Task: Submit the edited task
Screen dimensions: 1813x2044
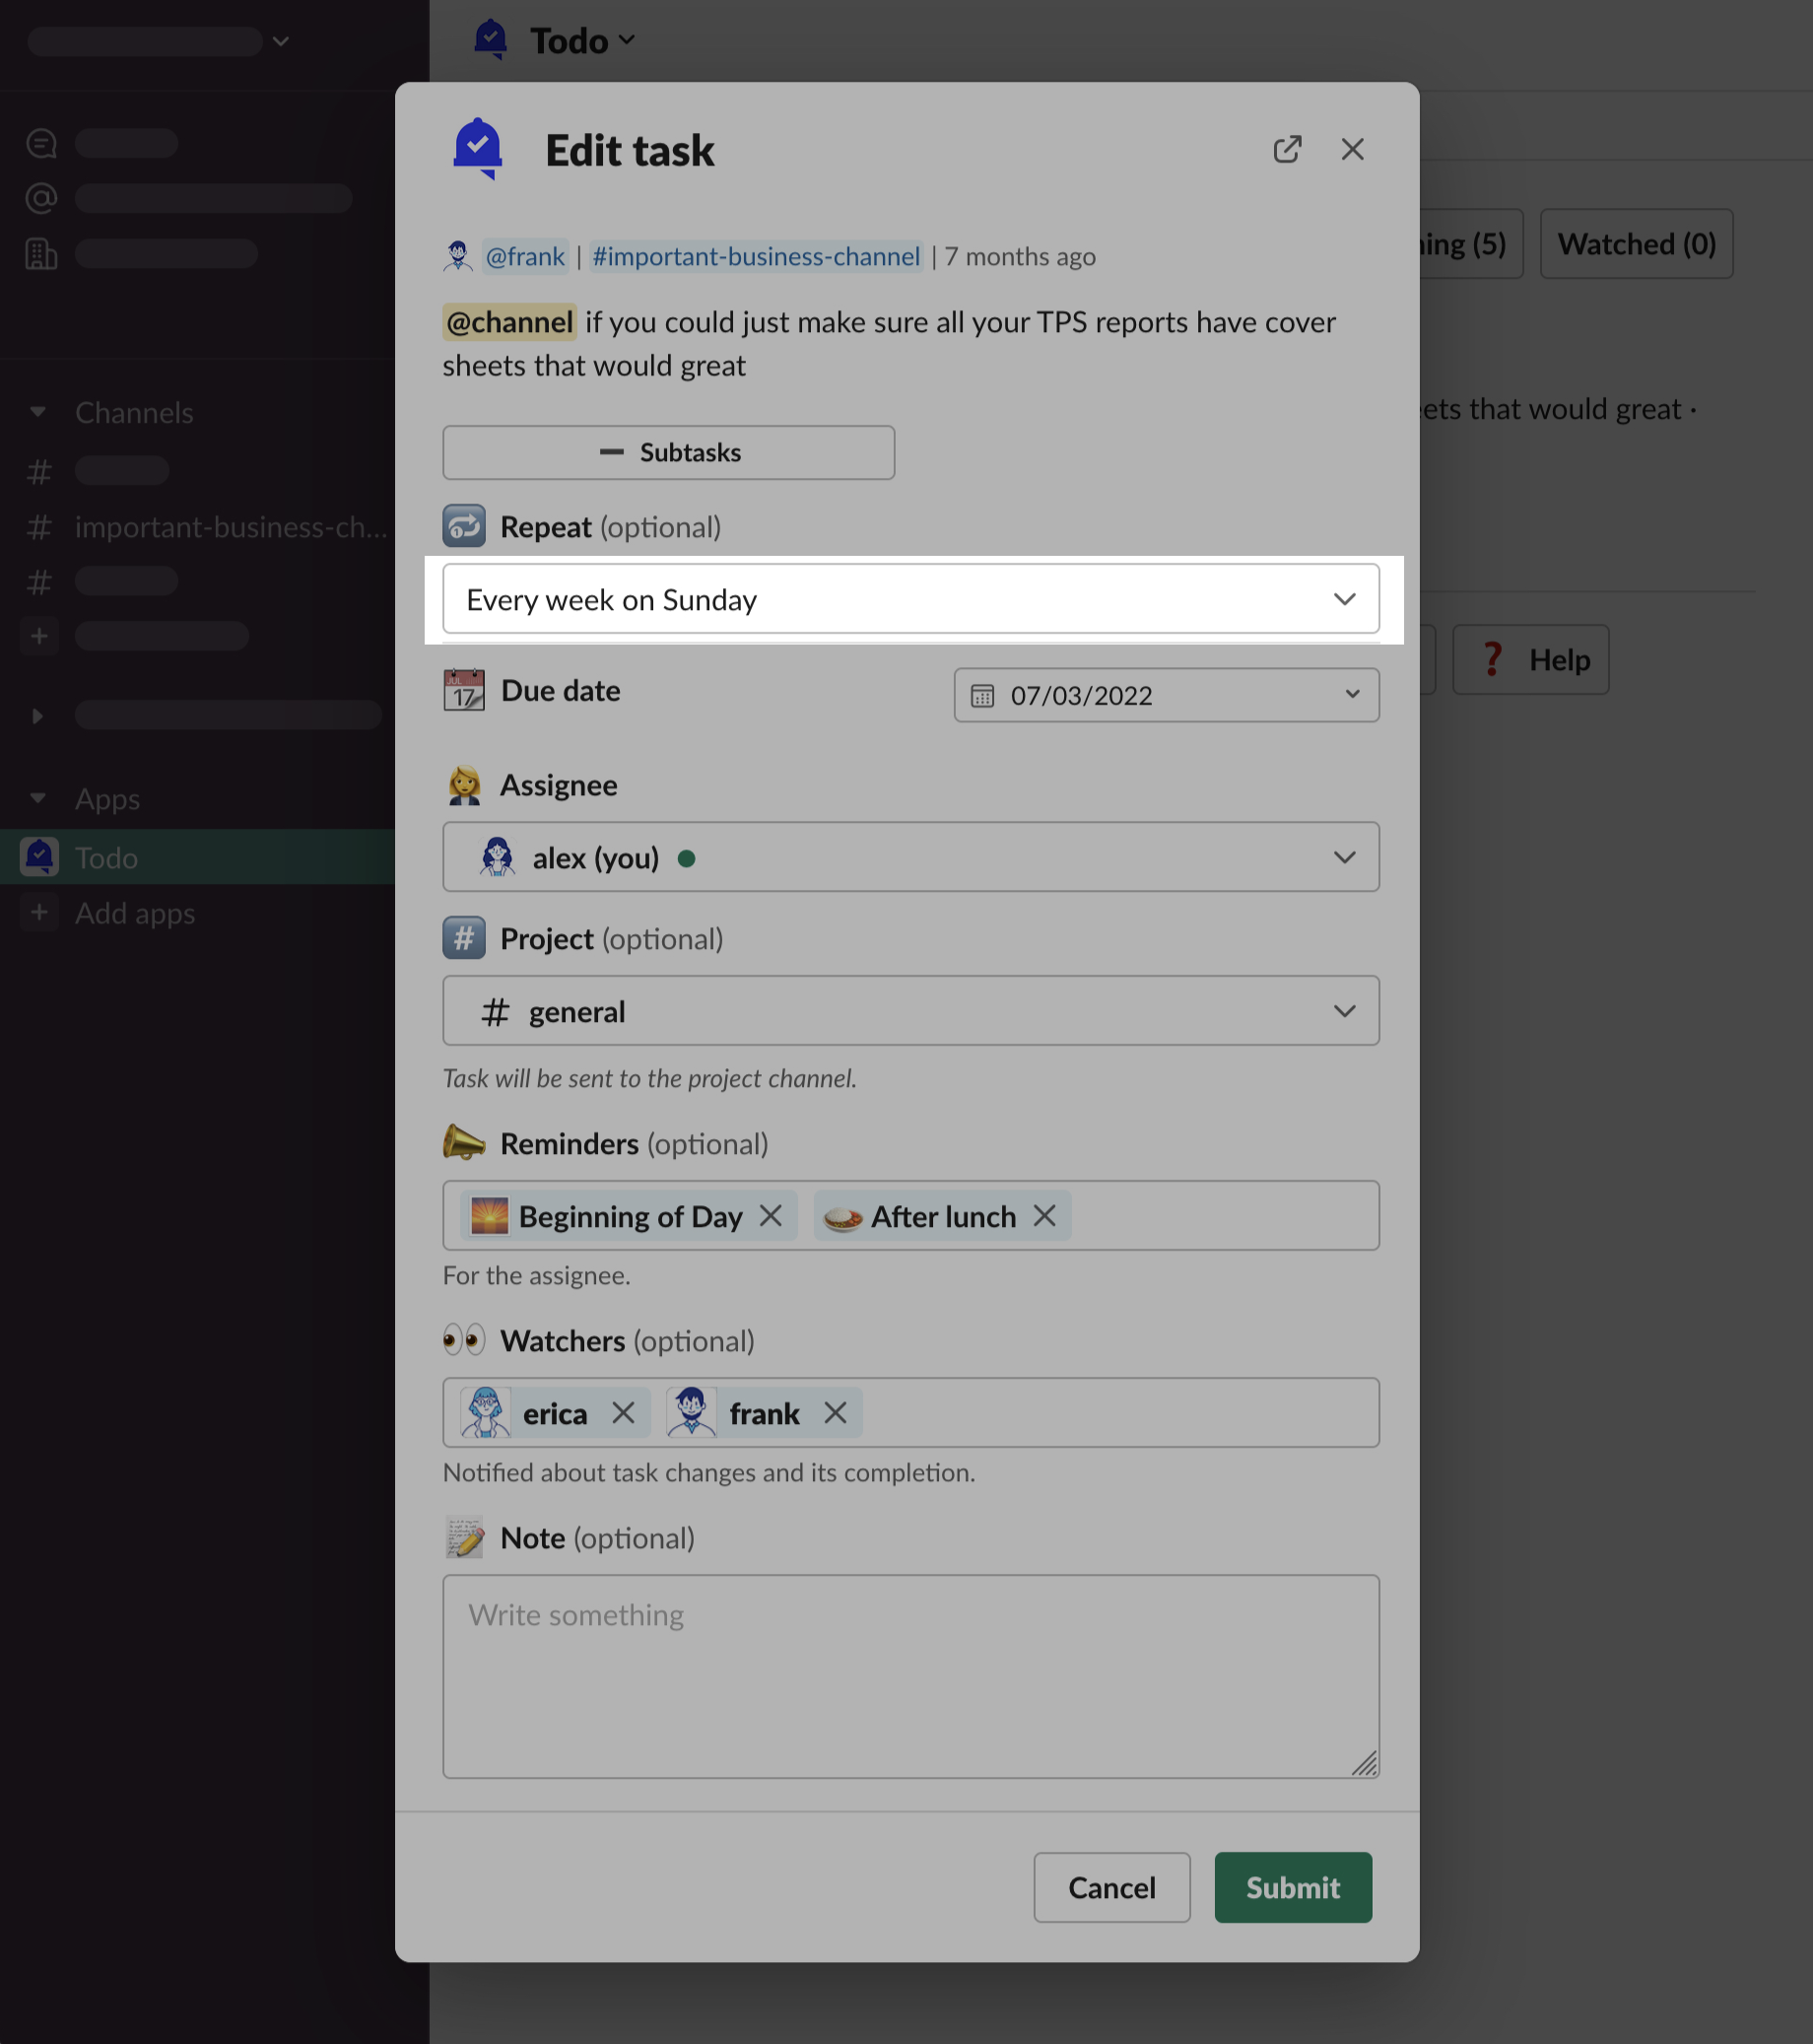Action: 1292,1887
